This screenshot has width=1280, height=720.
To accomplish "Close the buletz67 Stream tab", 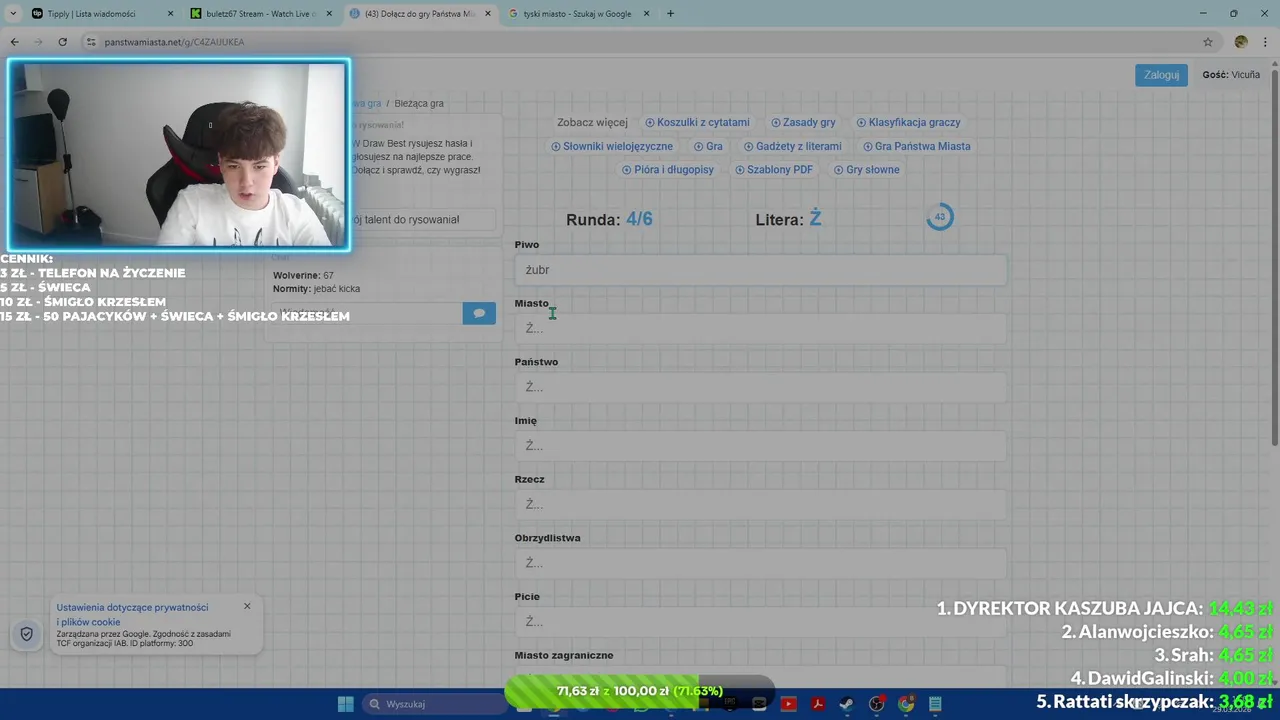I will click(328, 13).
